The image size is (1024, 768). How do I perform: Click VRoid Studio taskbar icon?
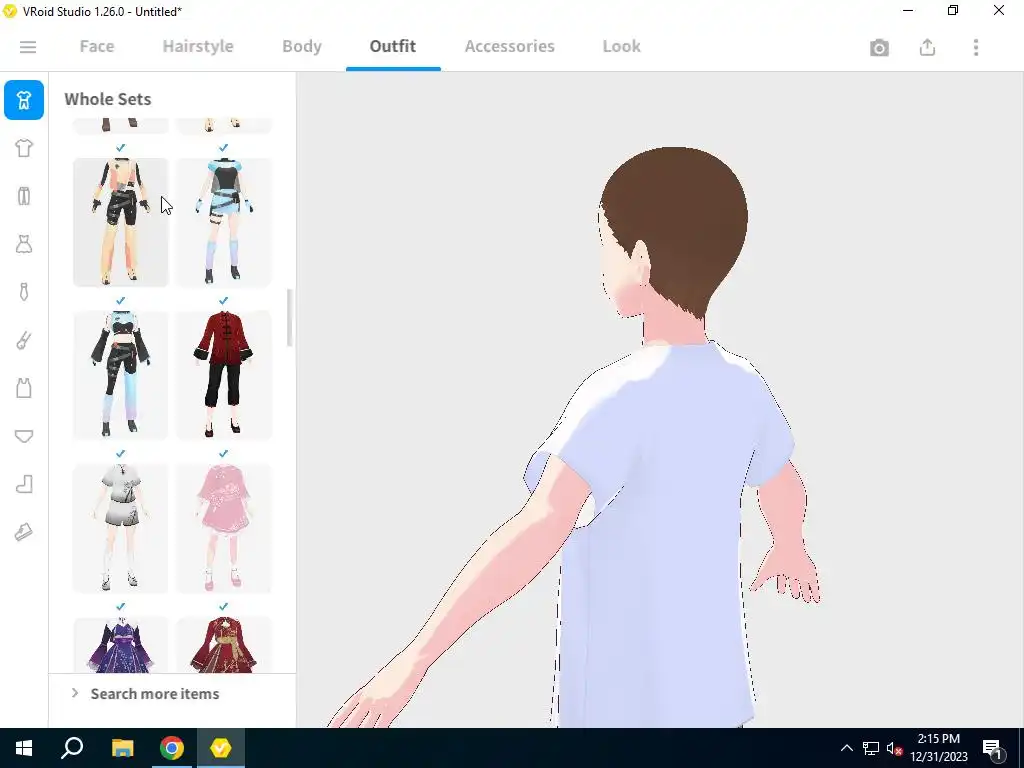pos(221,748)
